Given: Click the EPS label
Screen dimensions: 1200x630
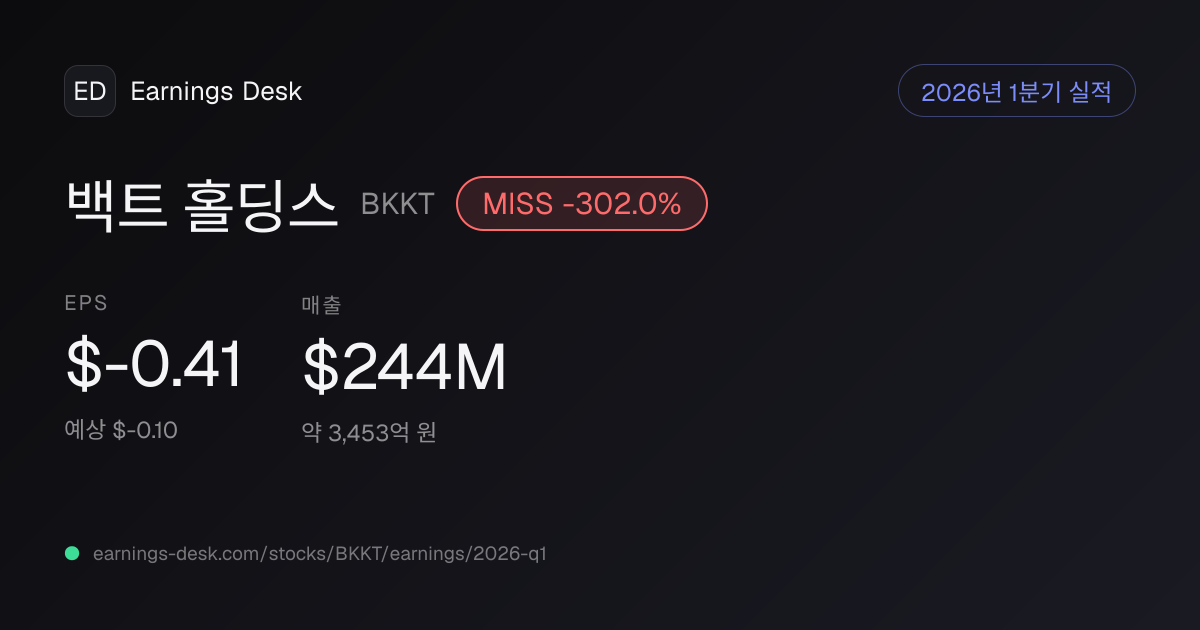Looking at the screenshot, I should (85, 304).
